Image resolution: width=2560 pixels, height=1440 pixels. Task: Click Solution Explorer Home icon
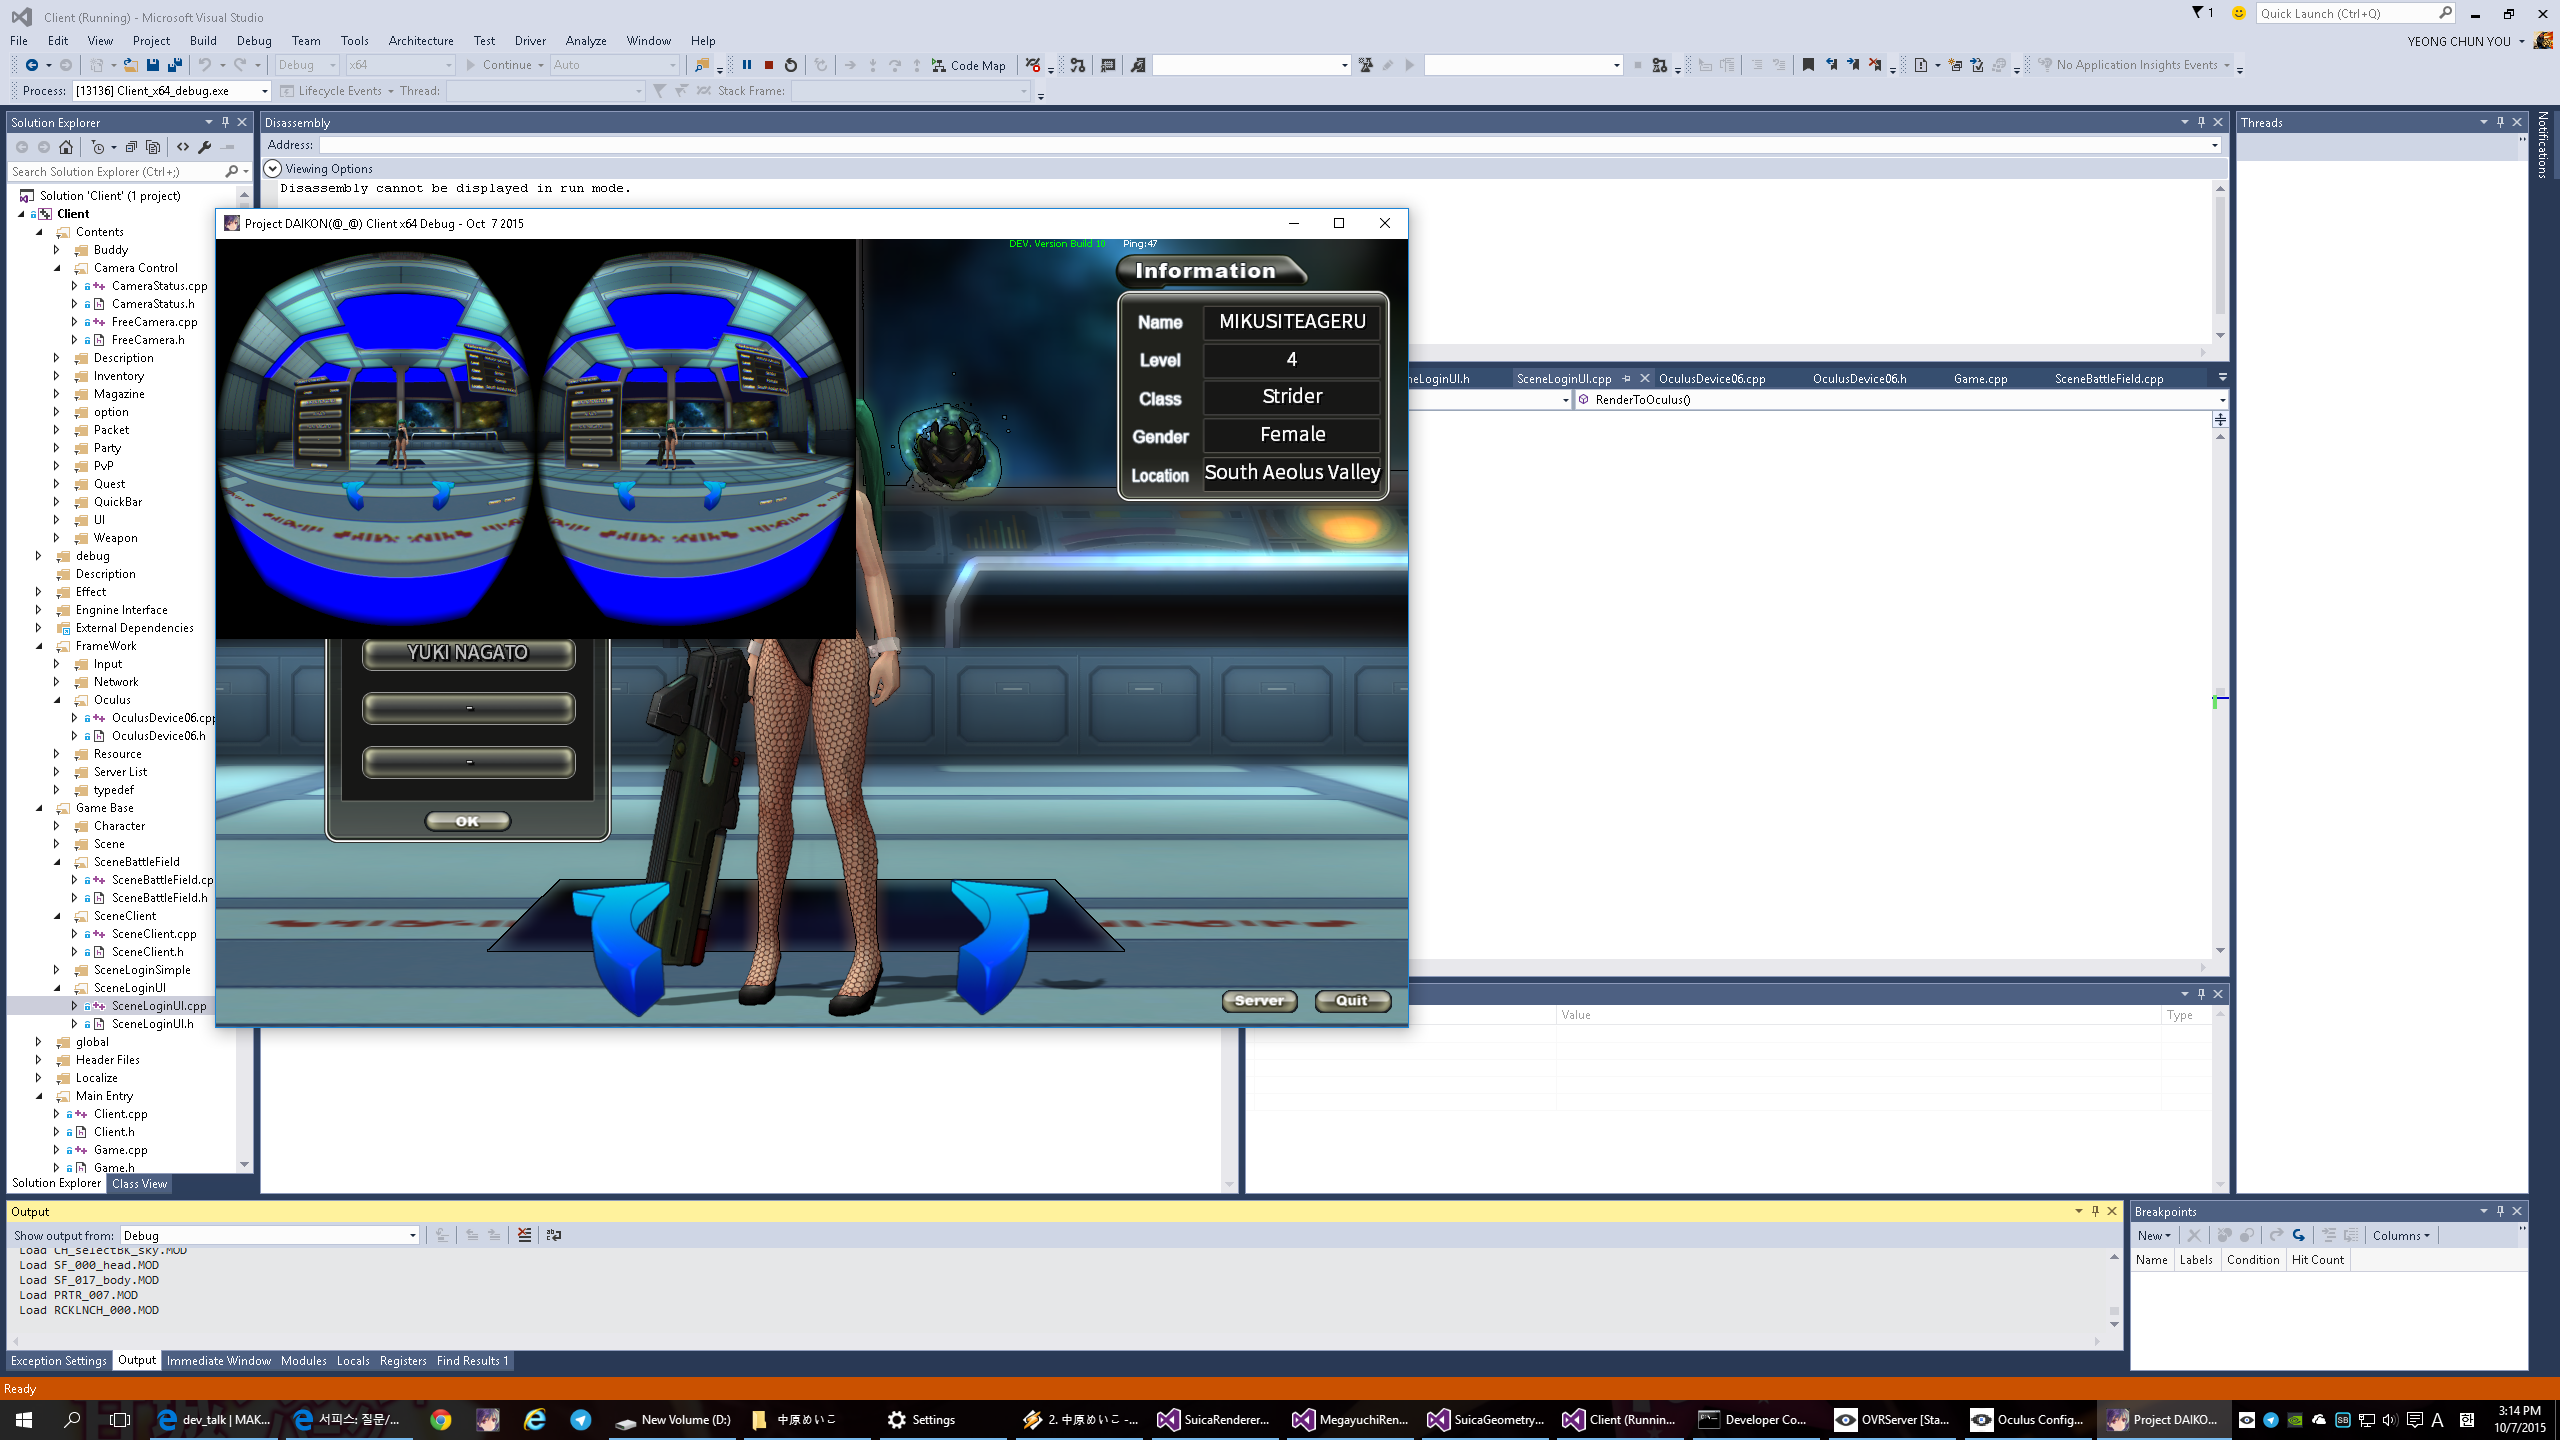click(x=66, y=147)
